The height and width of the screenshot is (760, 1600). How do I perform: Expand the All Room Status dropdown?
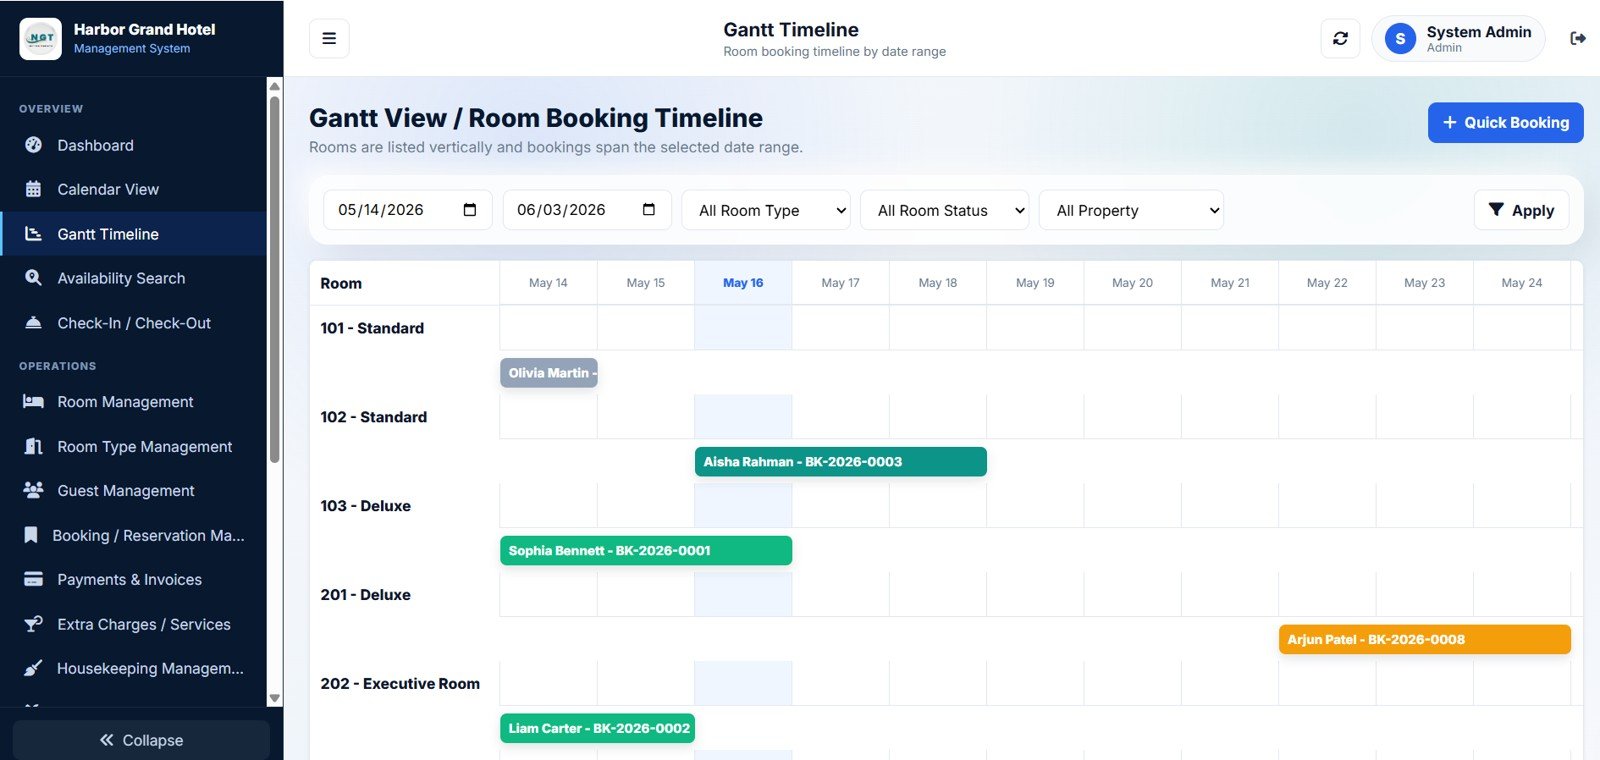(945, 210)
